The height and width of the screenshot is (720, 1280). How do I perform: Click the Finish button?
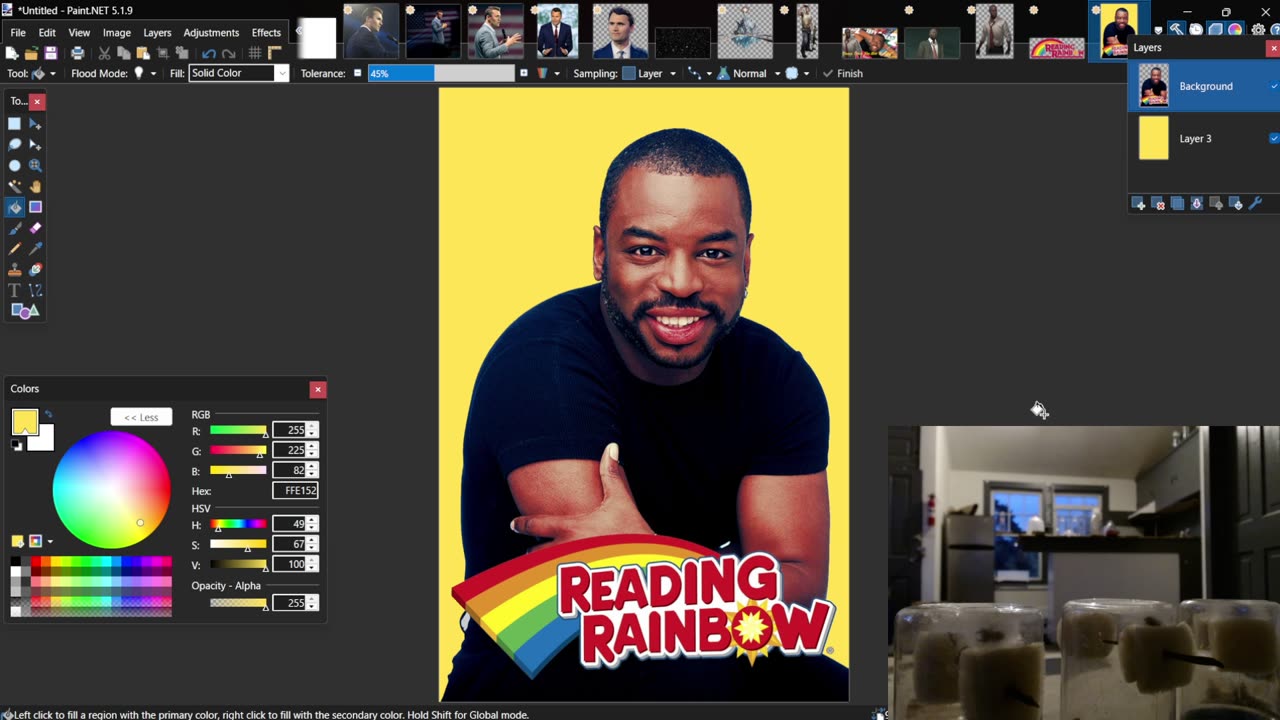pos(843,73)
